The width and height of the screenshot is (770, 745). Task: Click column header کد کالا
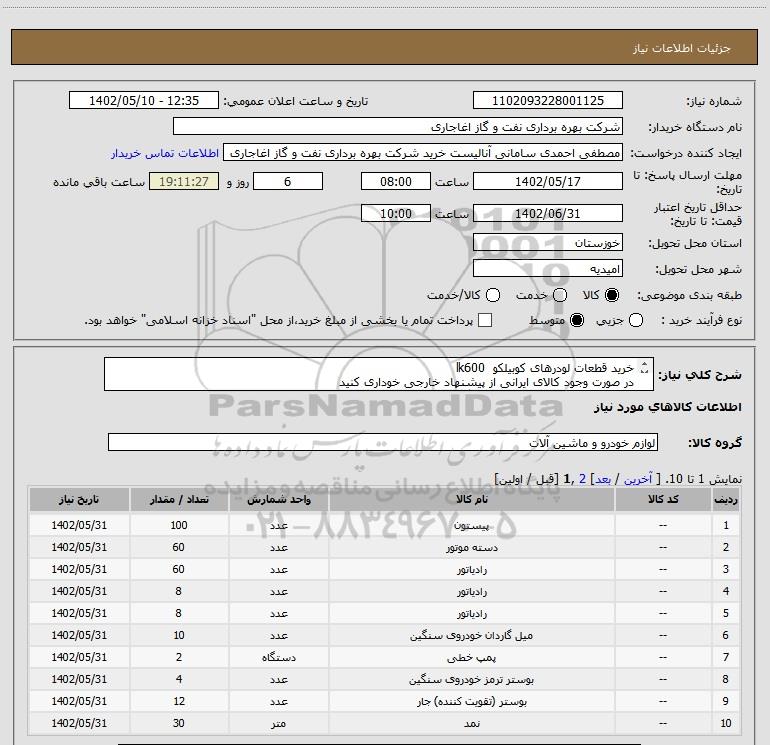663,499
